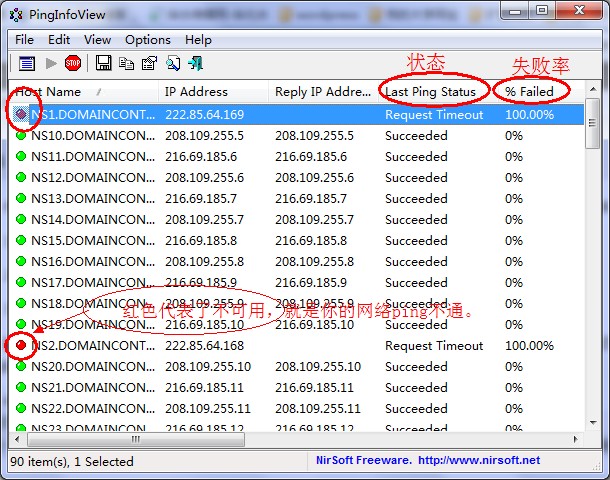Click the Find magnifier toolbar icon

pyautogui.click(x=172, y=64)
